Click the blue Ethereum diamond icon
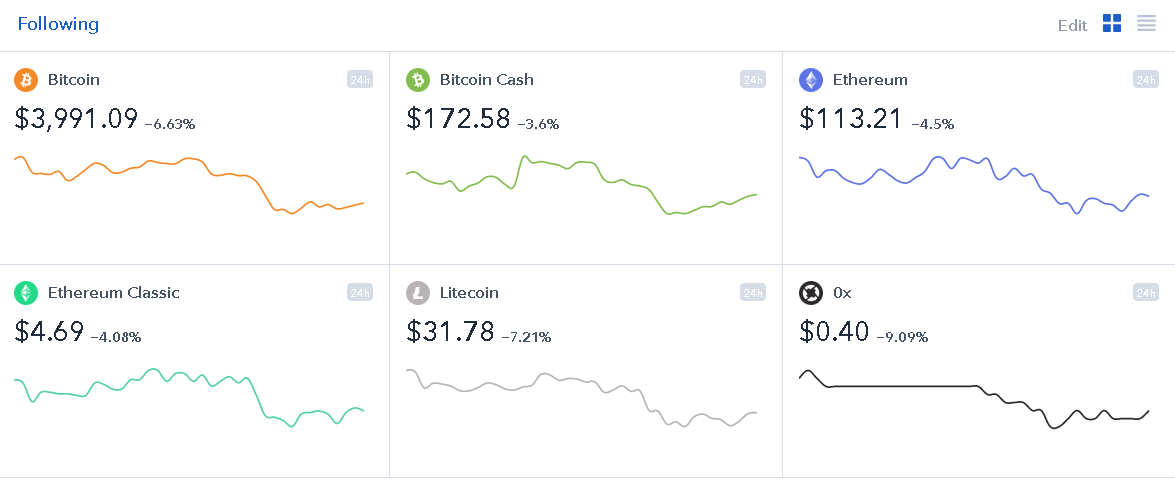This screenshot has width=1175, height=491. tap(811, 79)
